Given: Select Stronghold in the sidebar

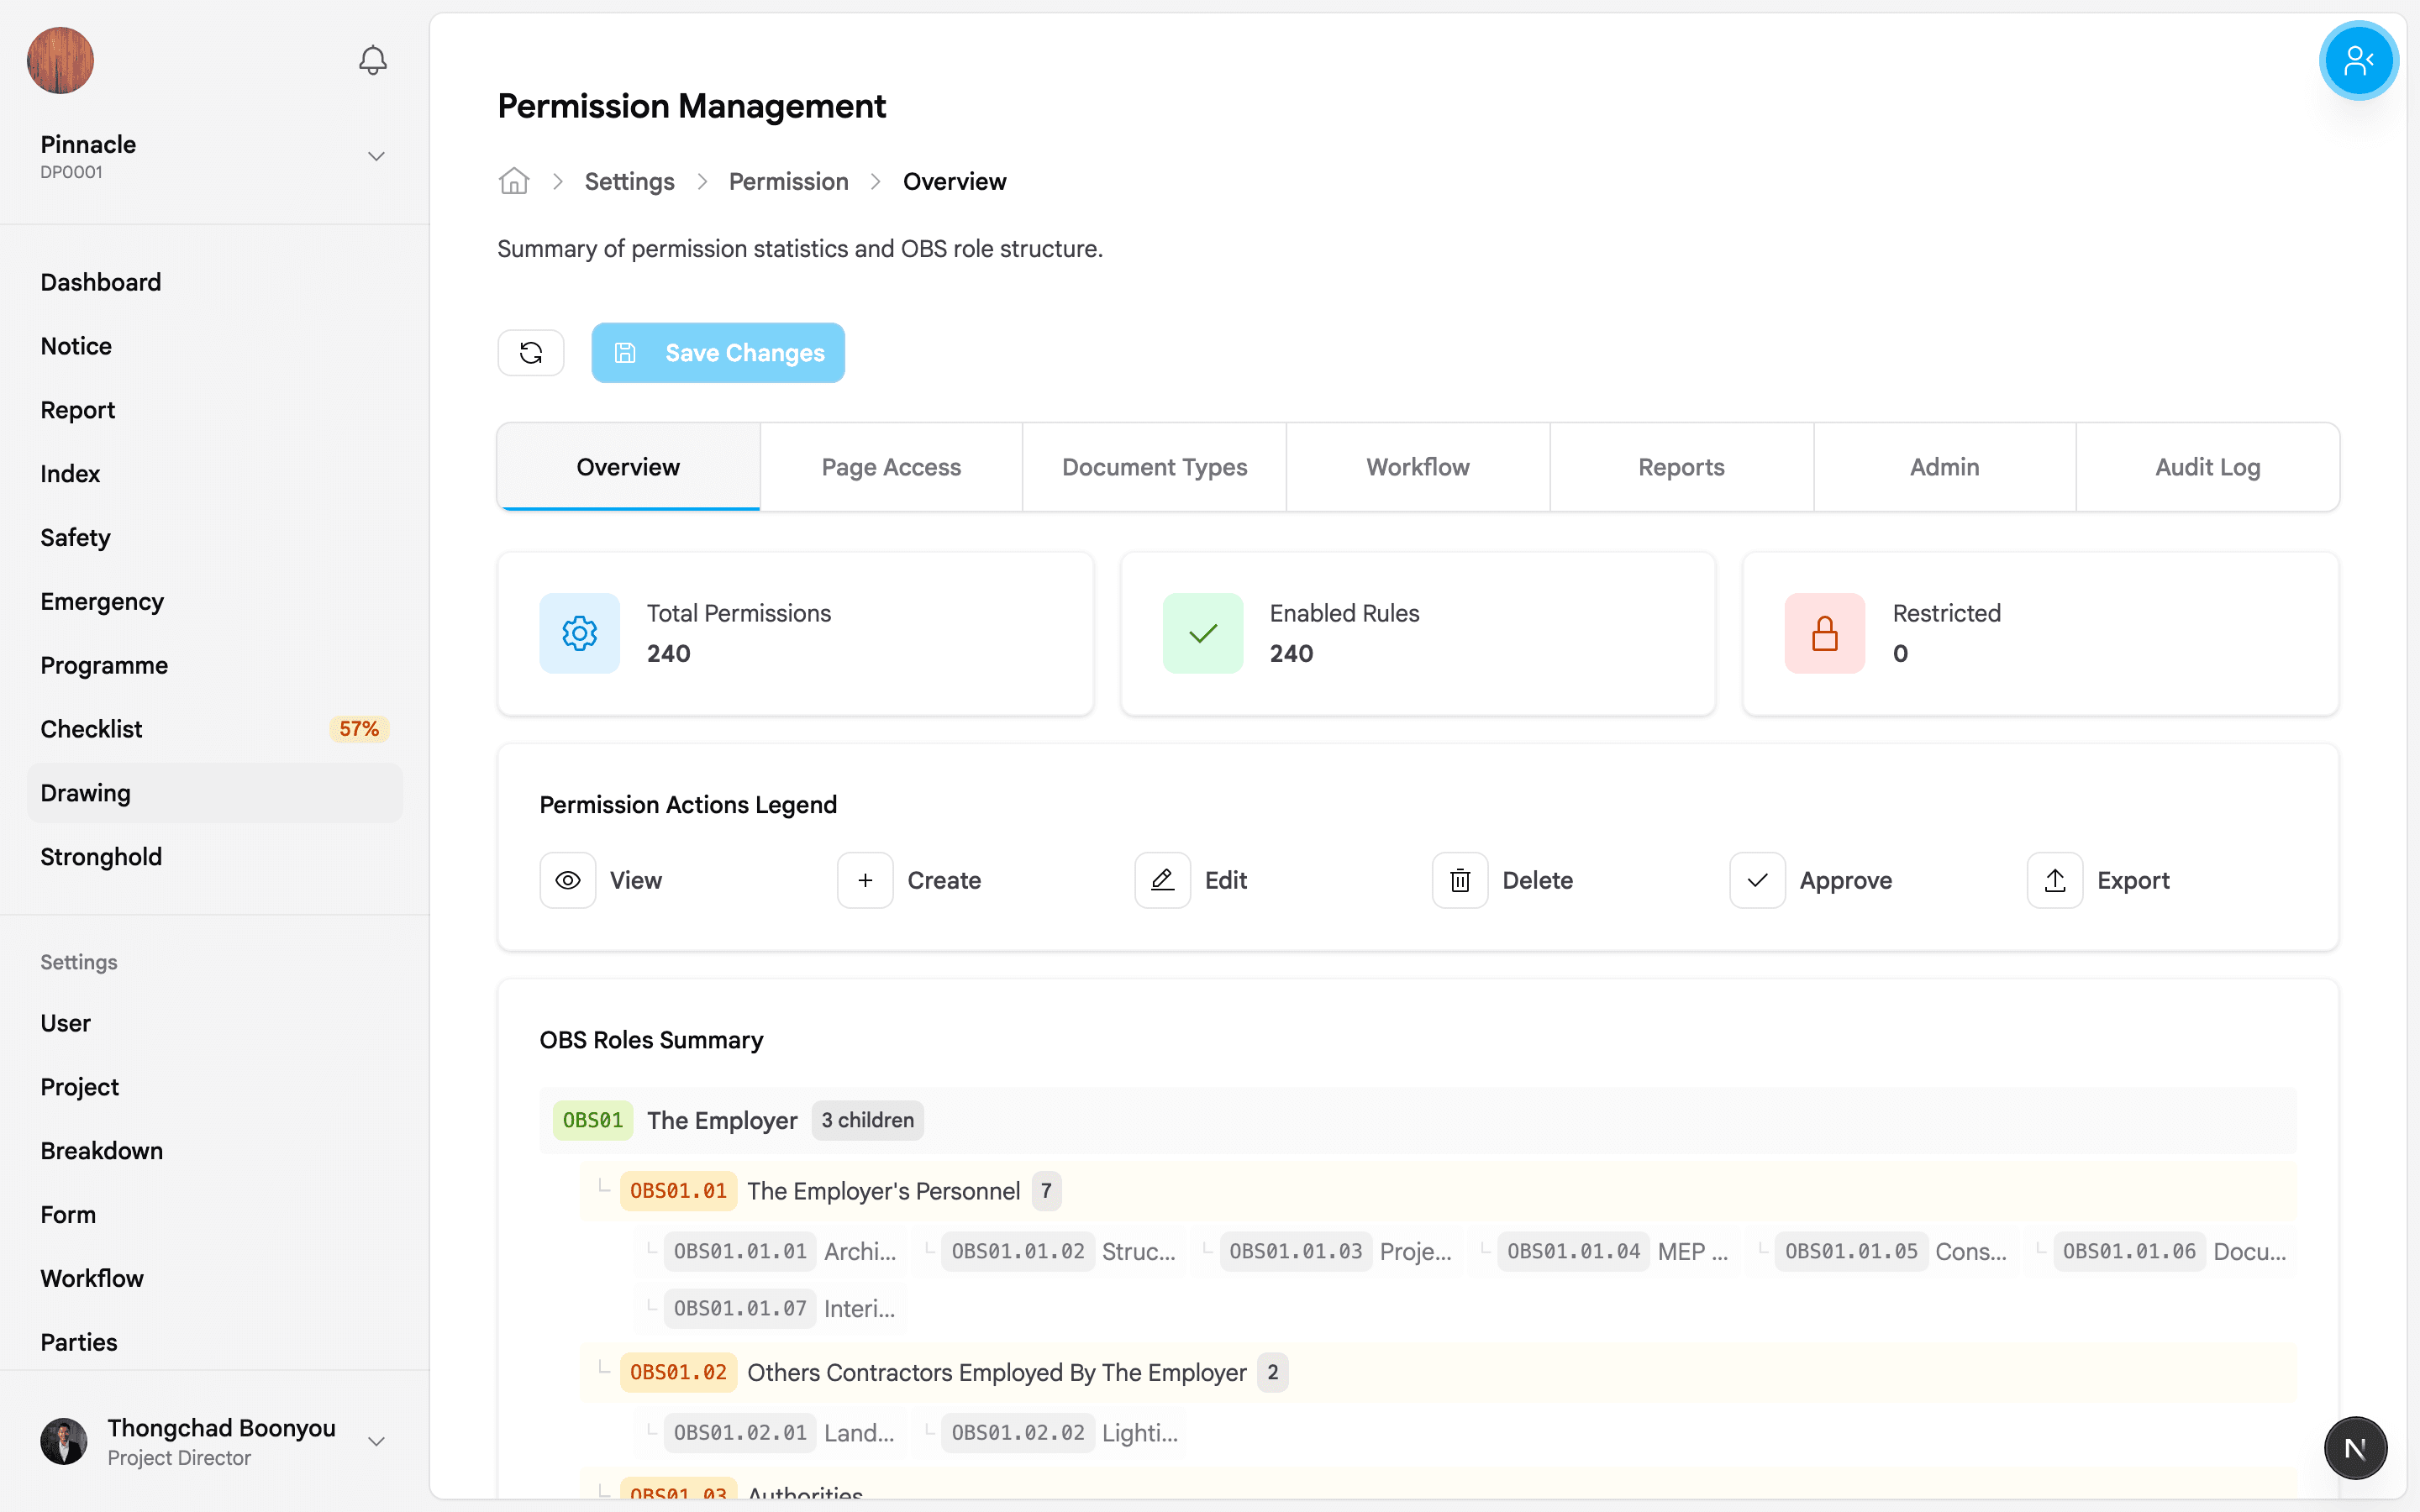Looking at the screenshot, I should tap(101, 856).
